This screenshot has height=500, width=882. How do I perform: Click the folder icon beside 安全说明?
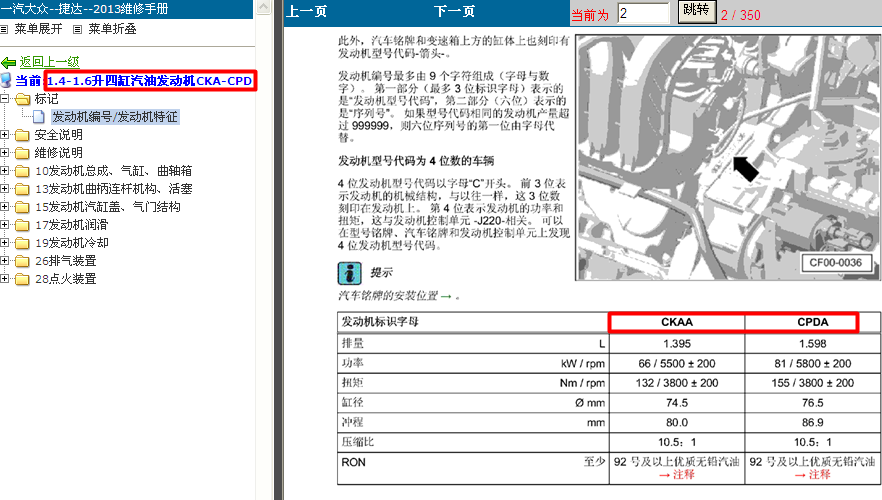(x=22, y=135)
